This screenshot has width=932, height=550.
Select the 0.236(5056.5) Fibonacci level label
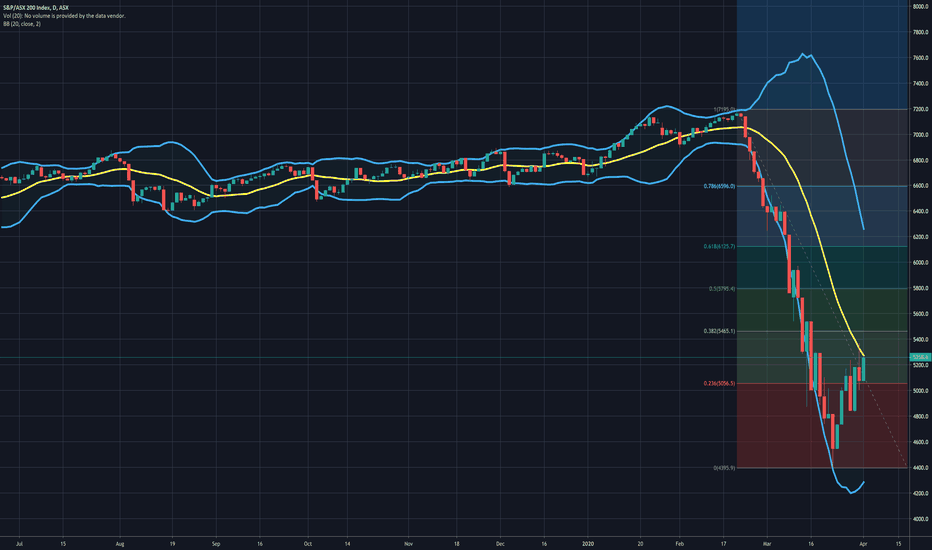point(719,384)
